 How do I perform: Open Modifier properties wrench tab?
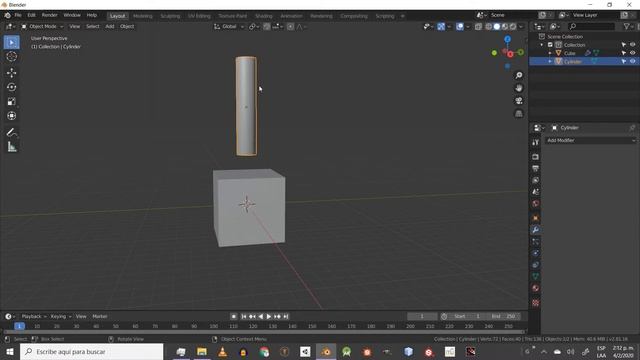(536, 230)
